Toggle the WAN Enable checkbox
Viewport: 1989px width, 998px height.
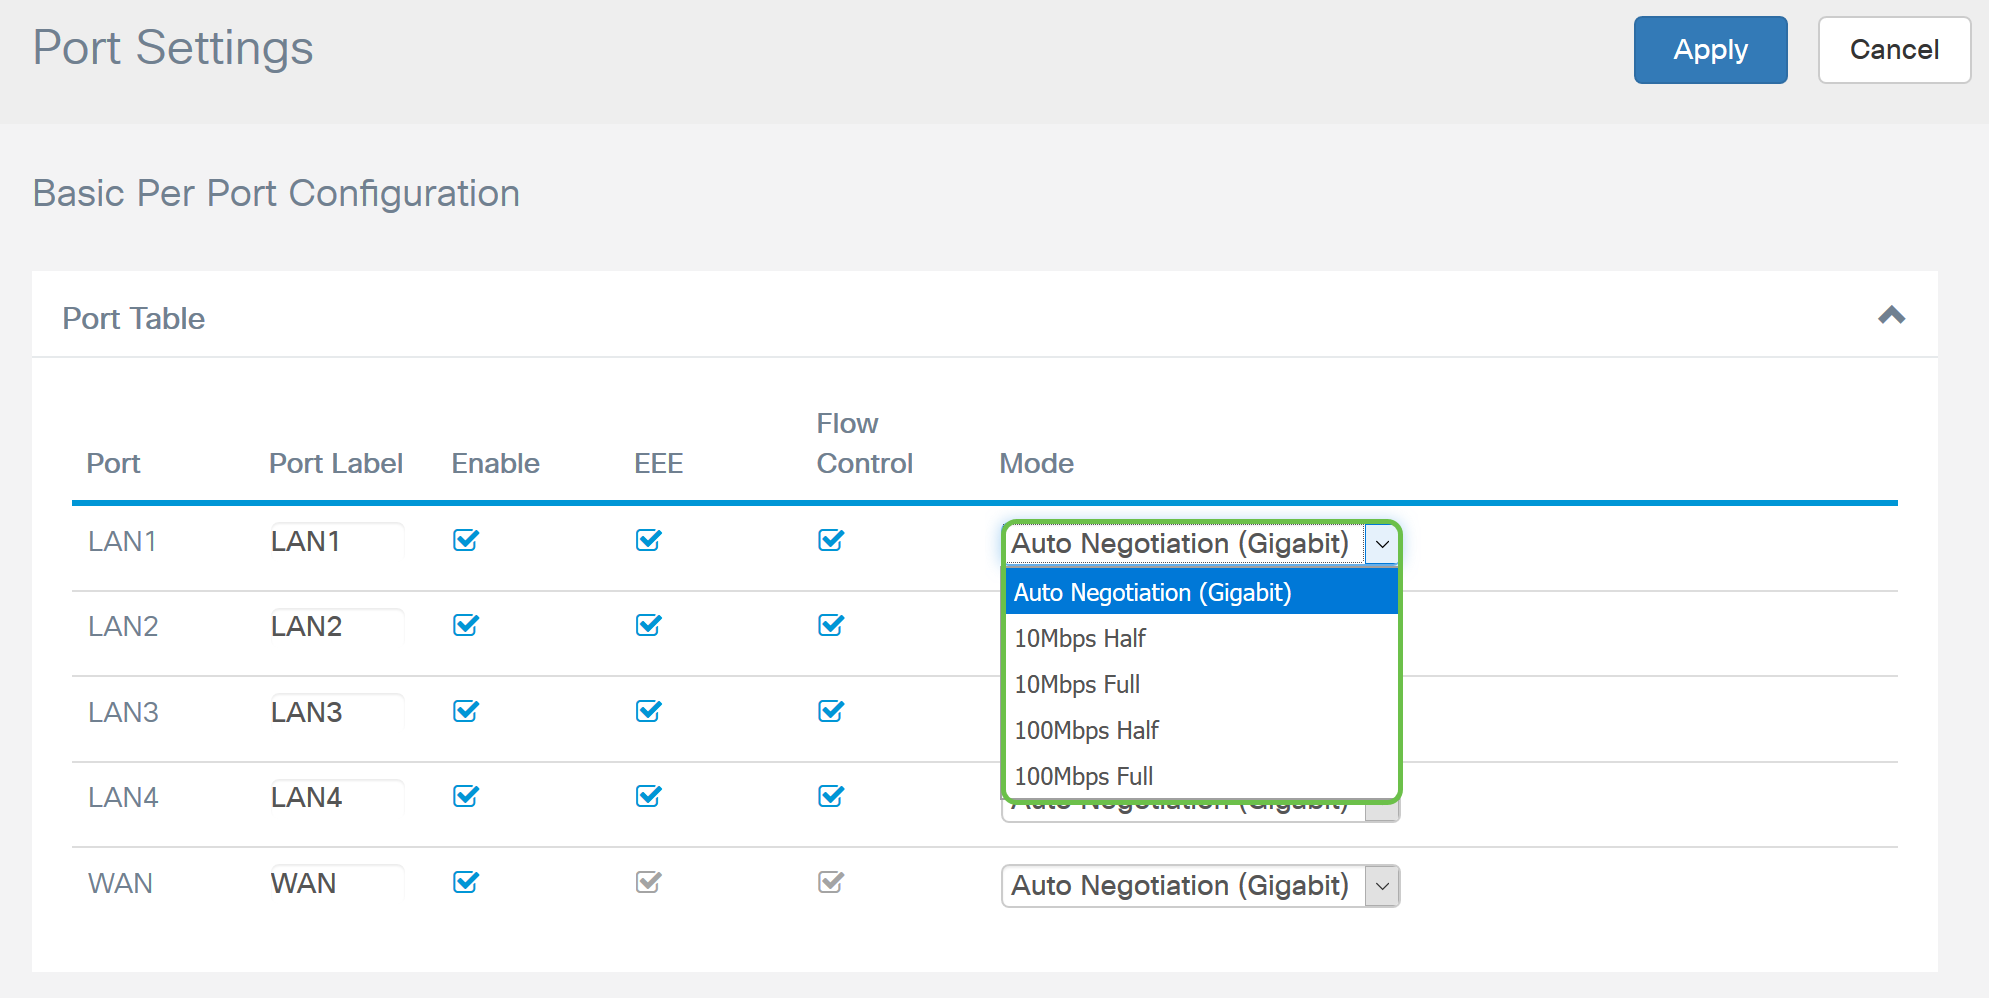coord(466,883)
